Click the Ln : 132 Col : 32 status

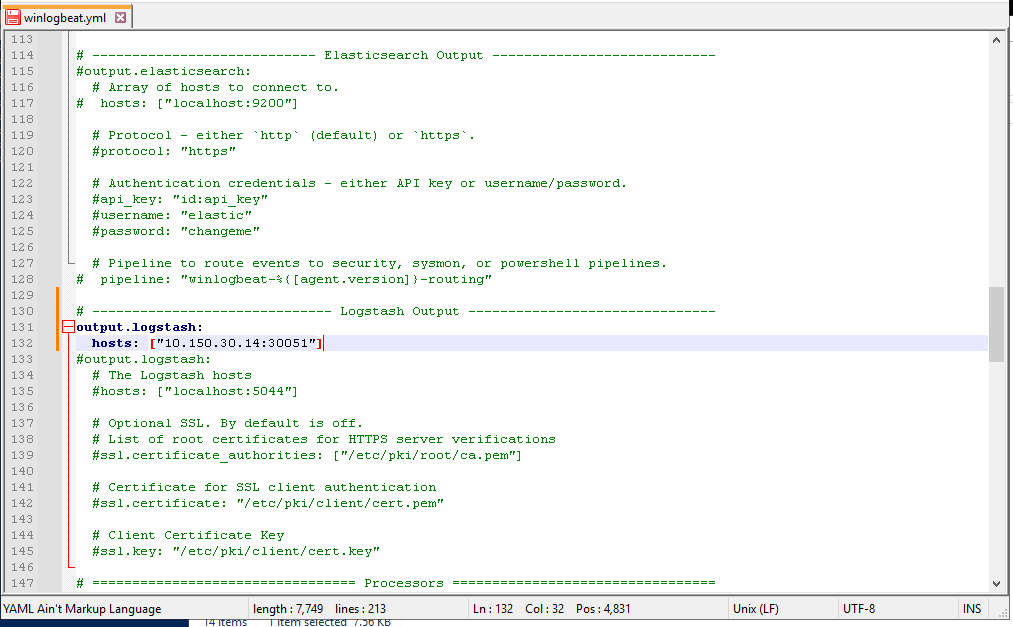pyautogui.click(x=518, y=609)
